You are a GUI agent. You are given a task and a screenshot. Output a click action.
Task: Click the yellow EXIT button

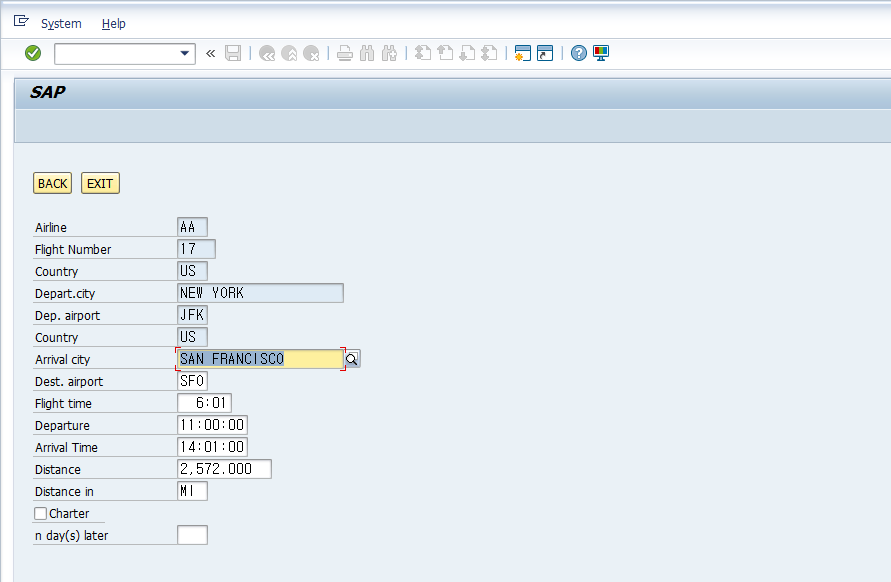point(100,183)
